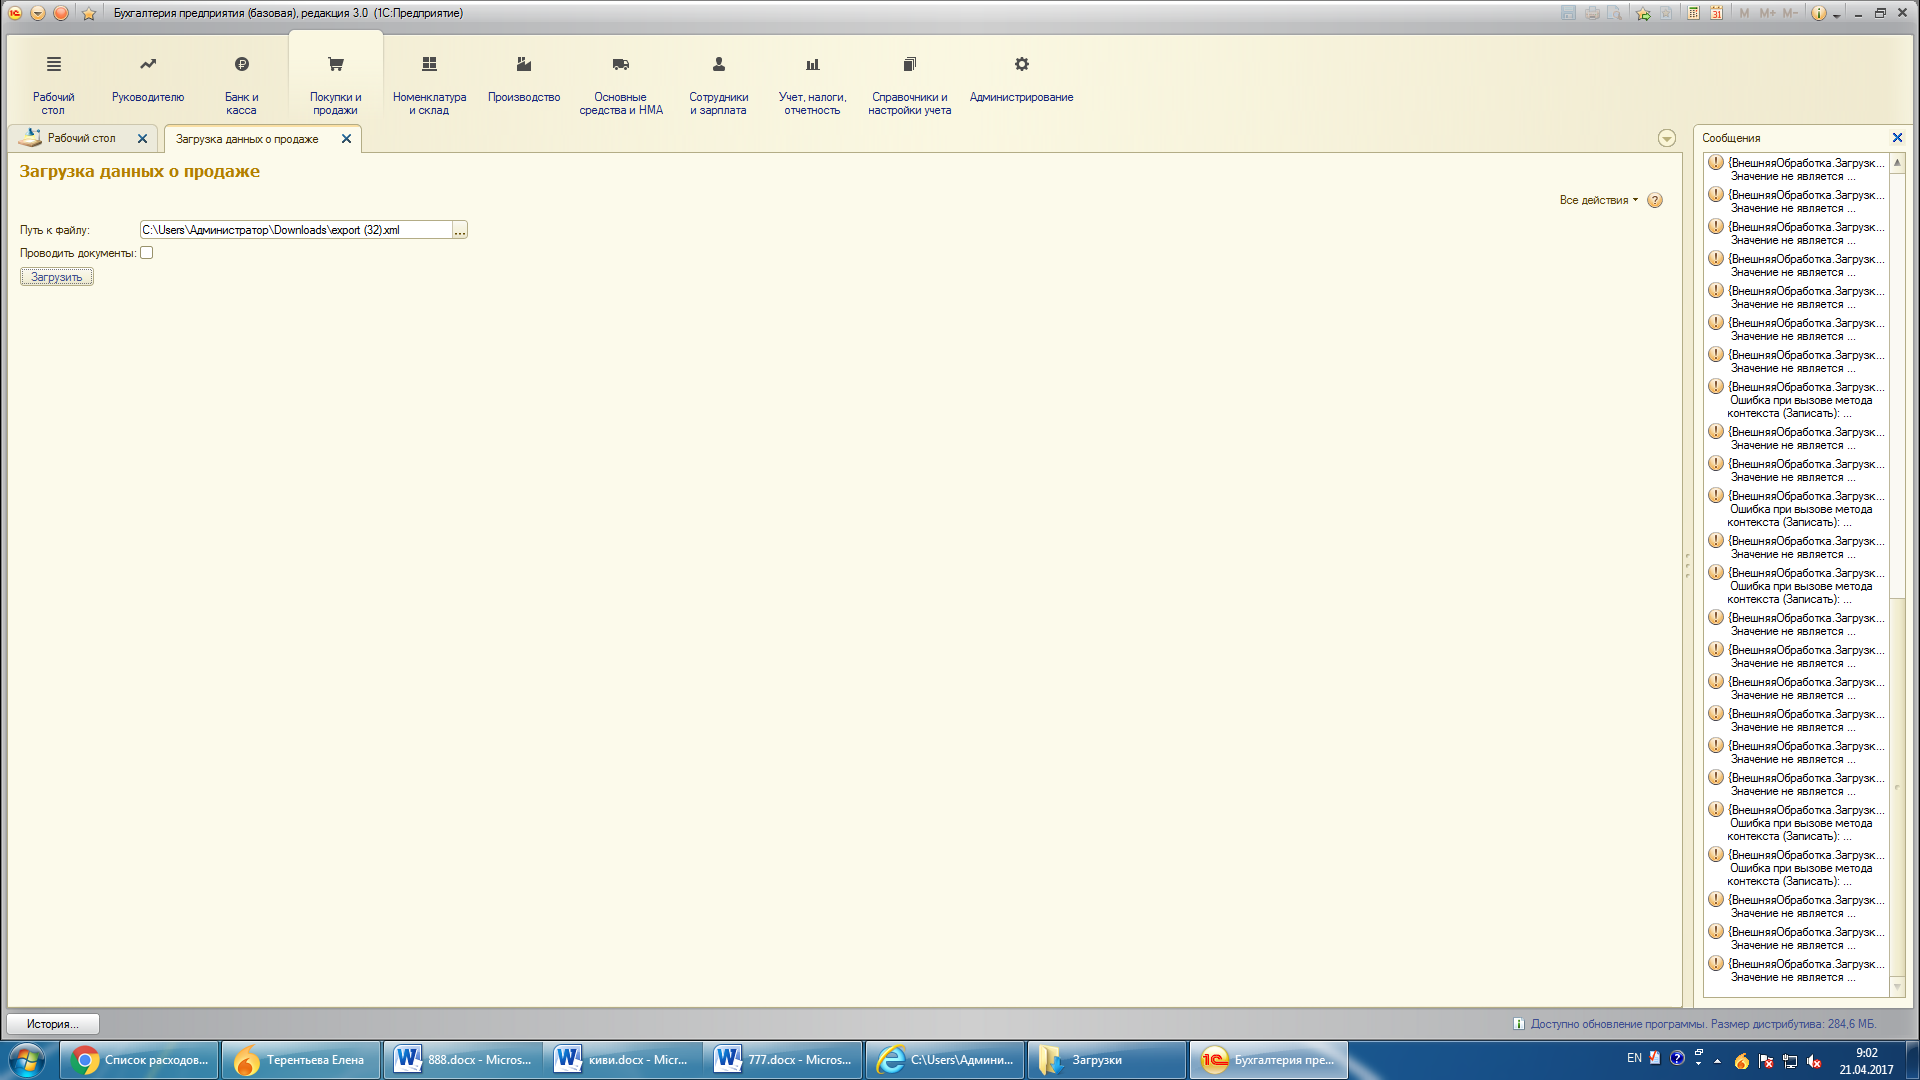Open Номенклатура и склад section
The width and height of the screenshot is (1920, 1080).
coord(429,84)
